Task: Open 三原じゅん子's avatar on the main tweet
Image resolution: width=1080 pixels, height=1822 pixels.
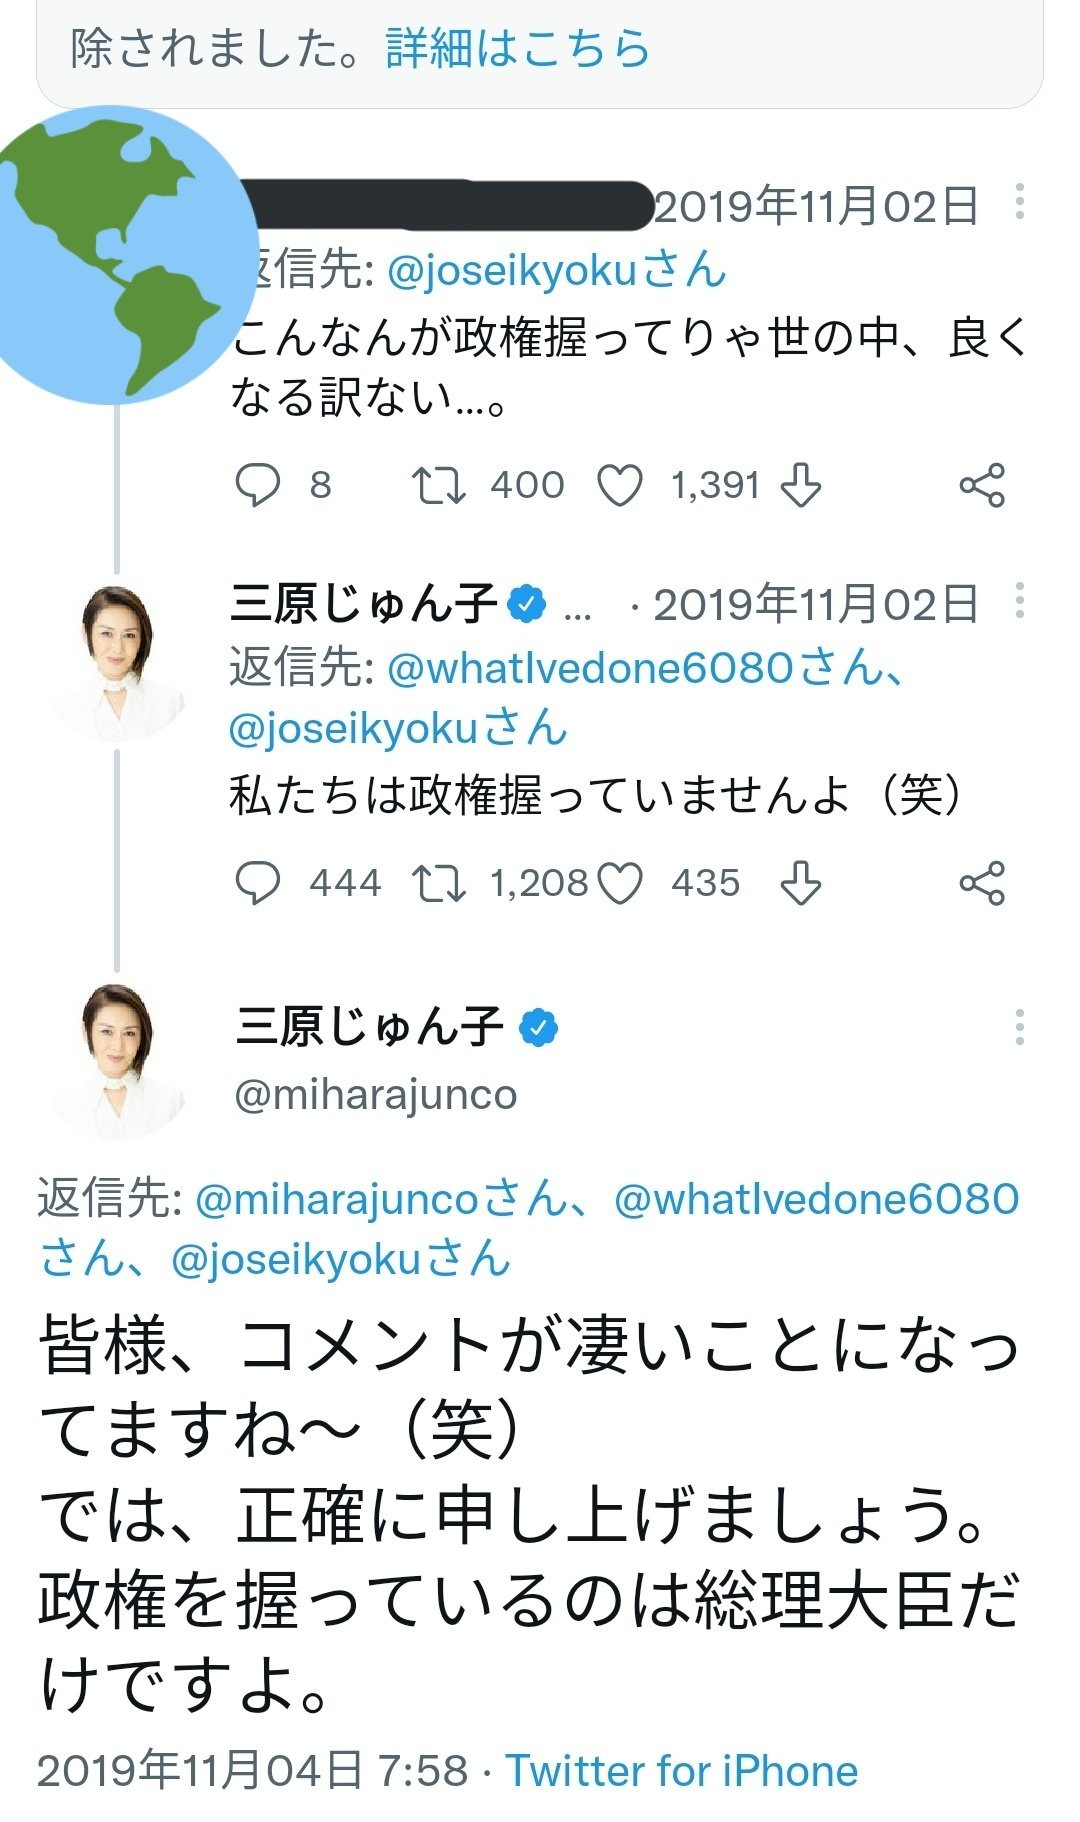Action: point(118,1062)
